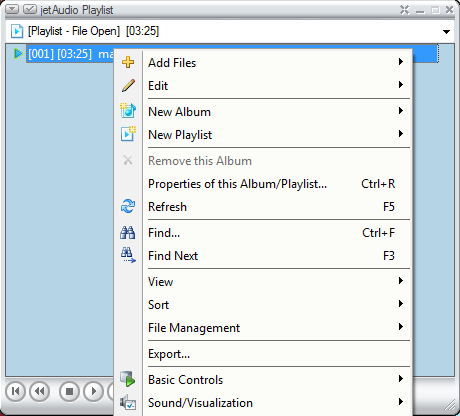Screen dimensions: 460x416
Task: Toggle the title bar checkmark button
Action: [x=30, y=9]
